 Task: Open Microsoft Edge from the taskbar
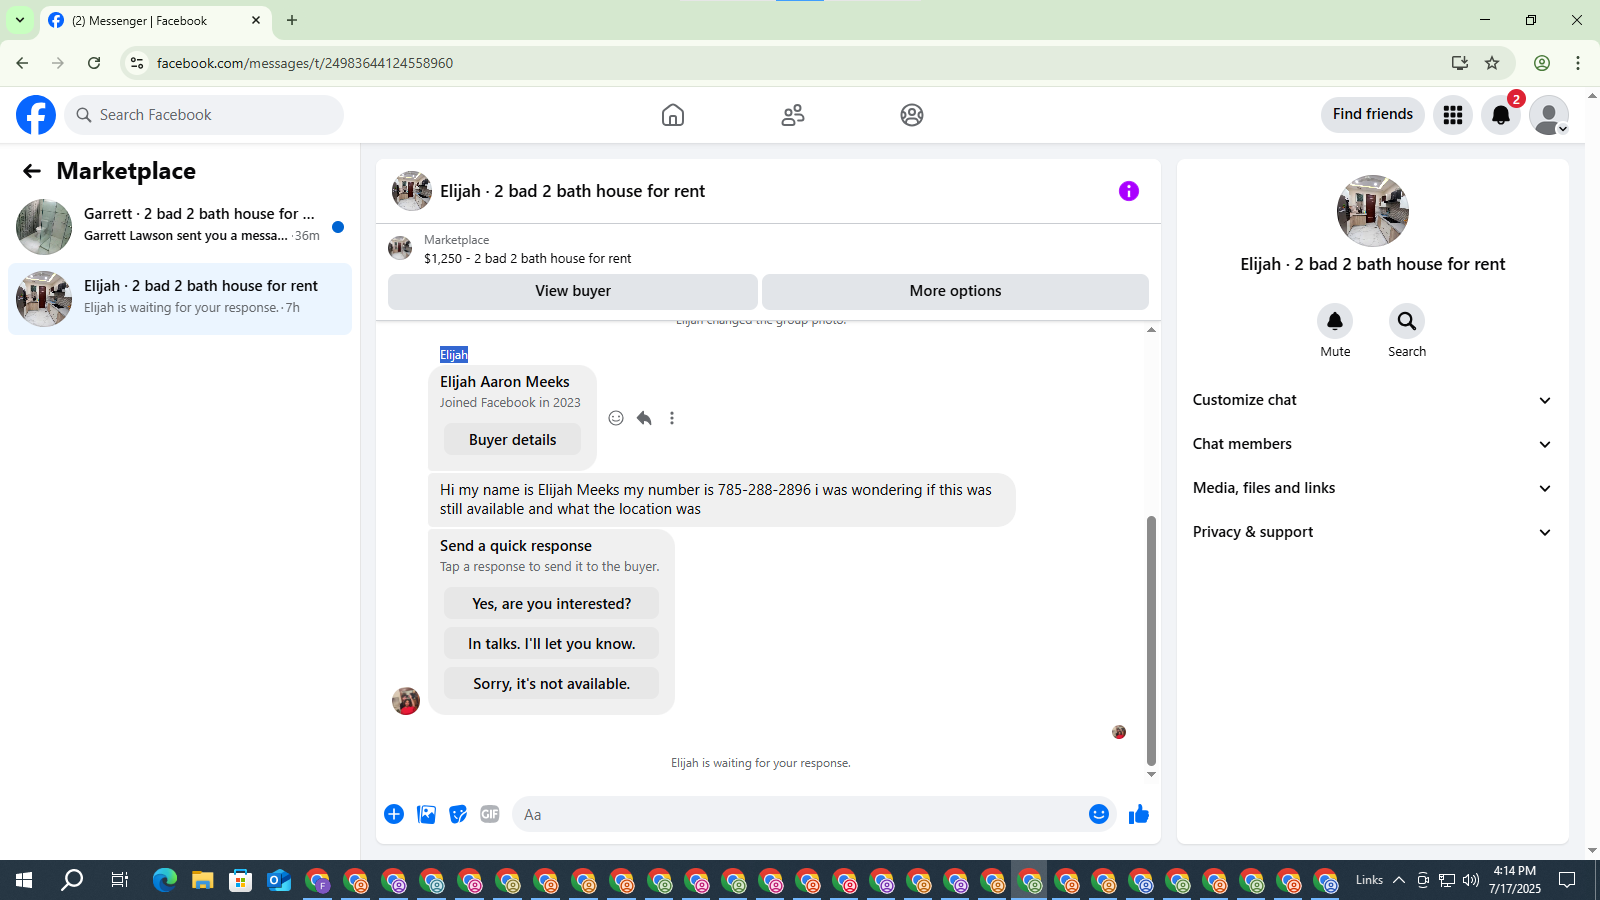pyautogui.click(x=165, y=880)
